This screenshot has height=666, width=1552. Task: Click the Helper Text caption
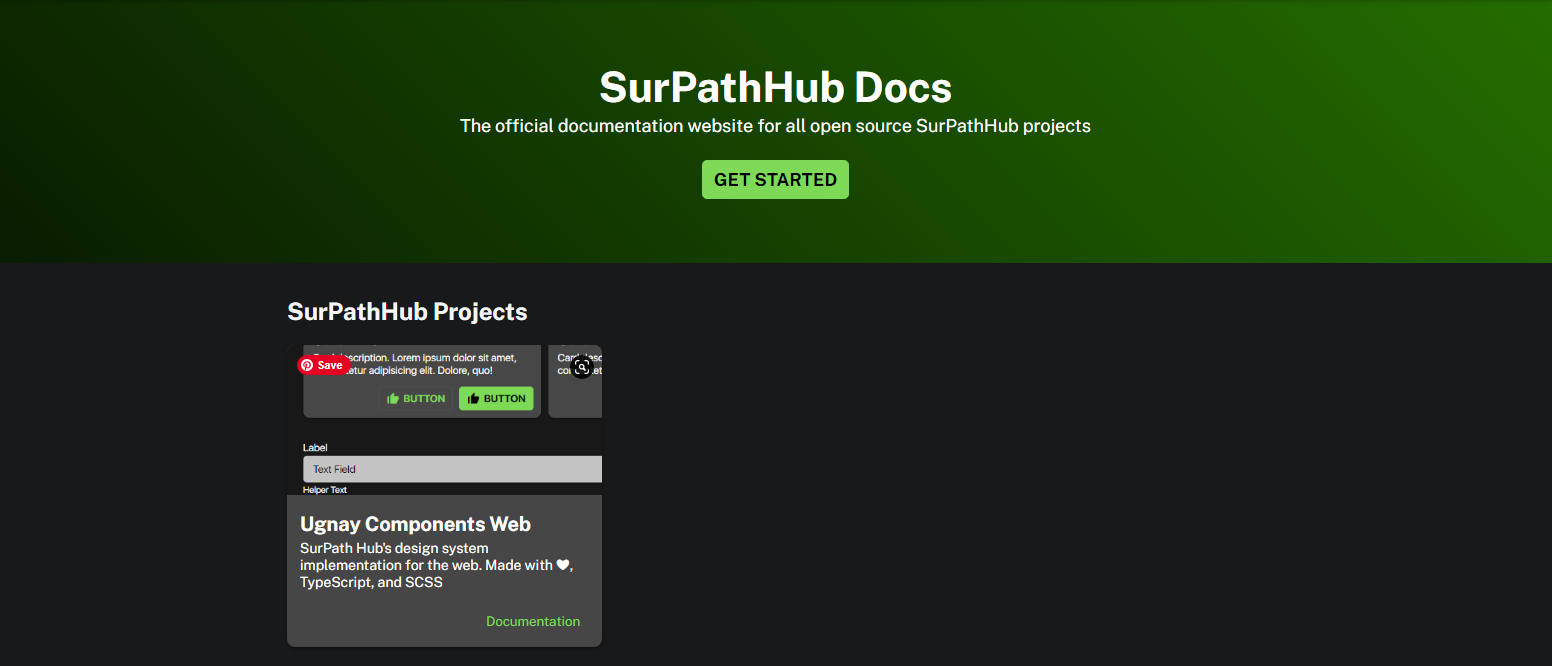tap(325, 489)
